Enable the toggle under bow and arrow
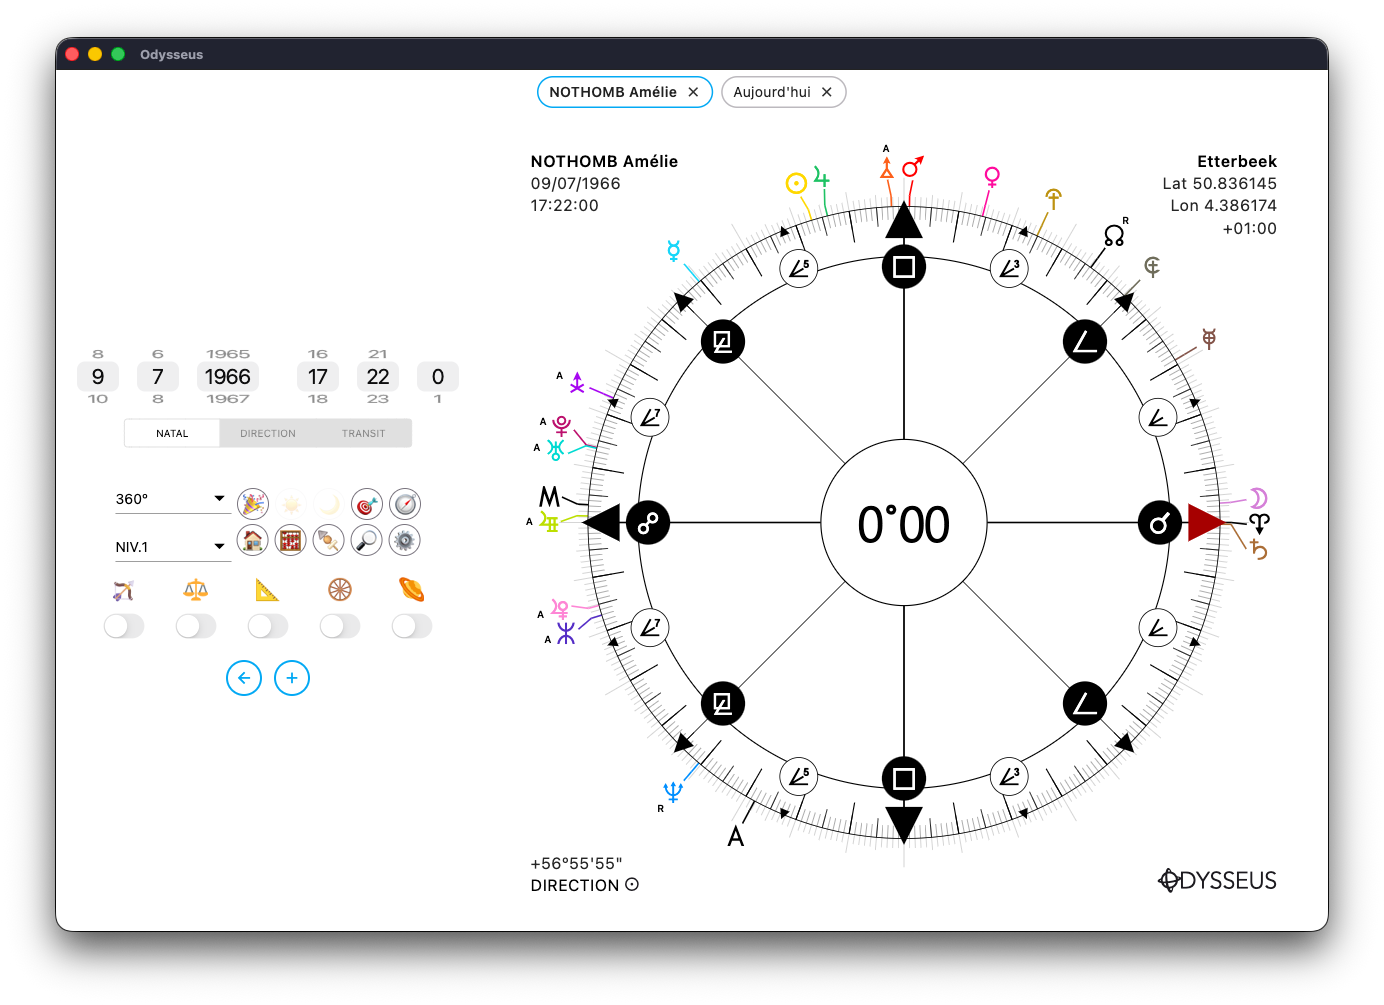The image size is (1384, 1005). coord(124,626)
